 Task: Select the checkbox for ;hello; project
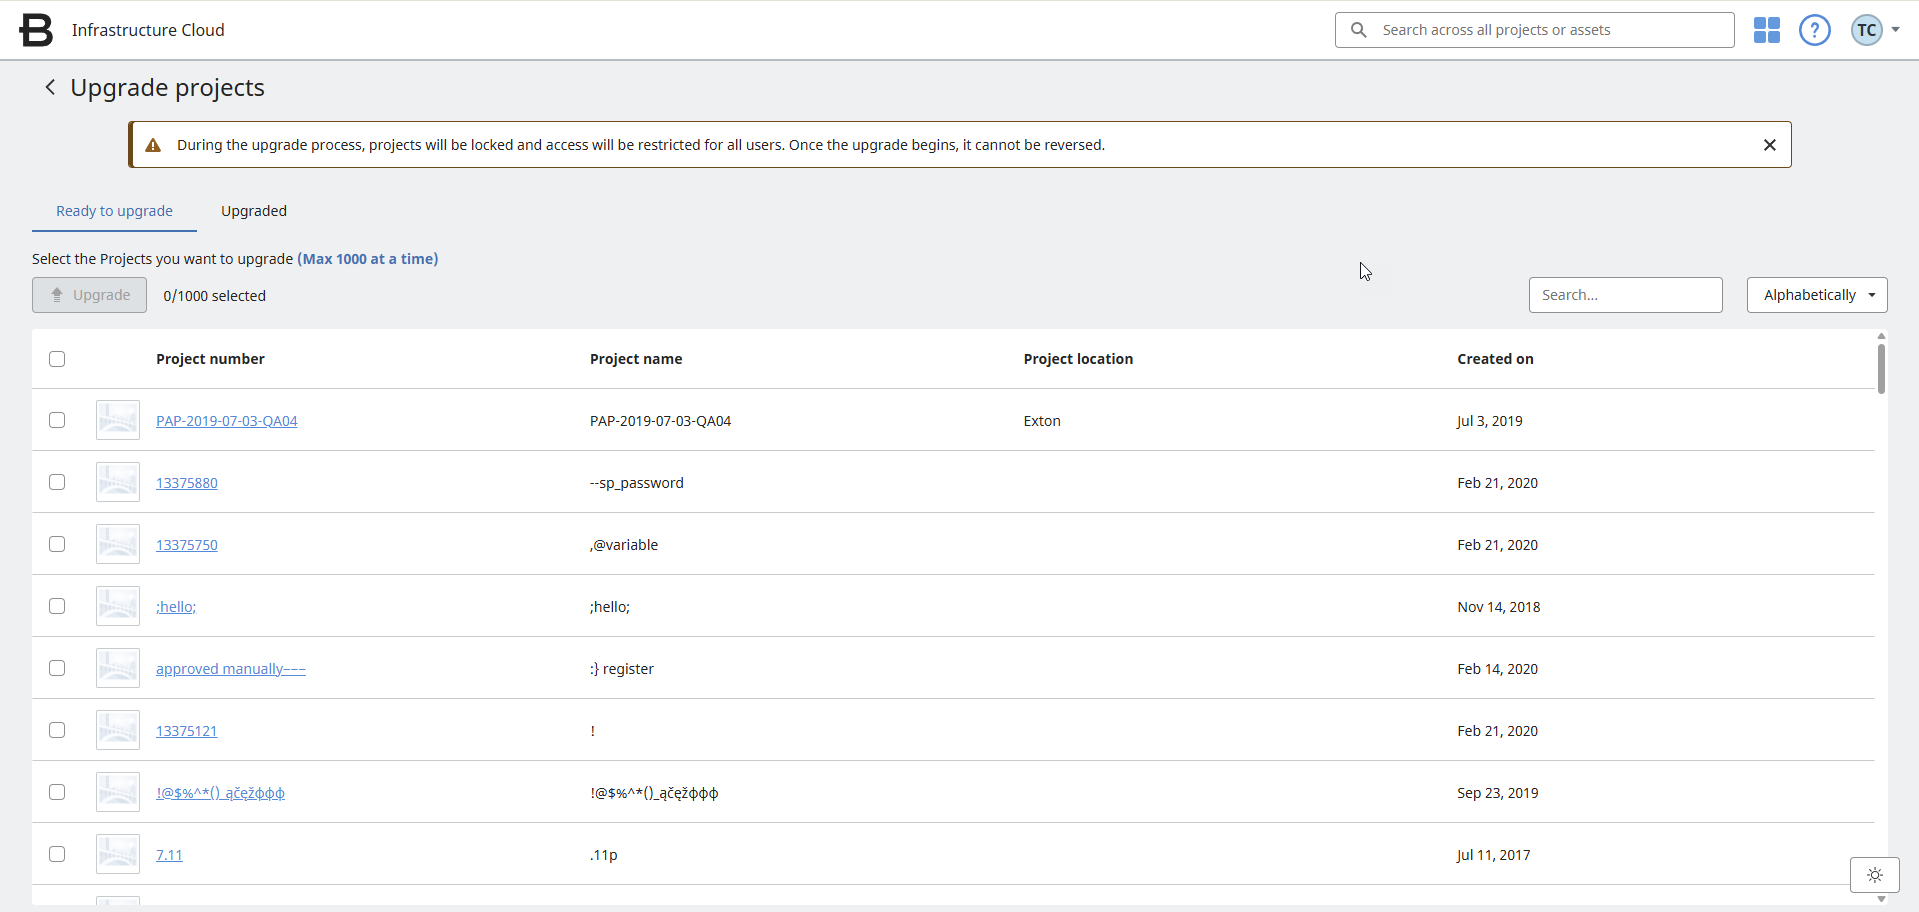(x=57, y=606)
